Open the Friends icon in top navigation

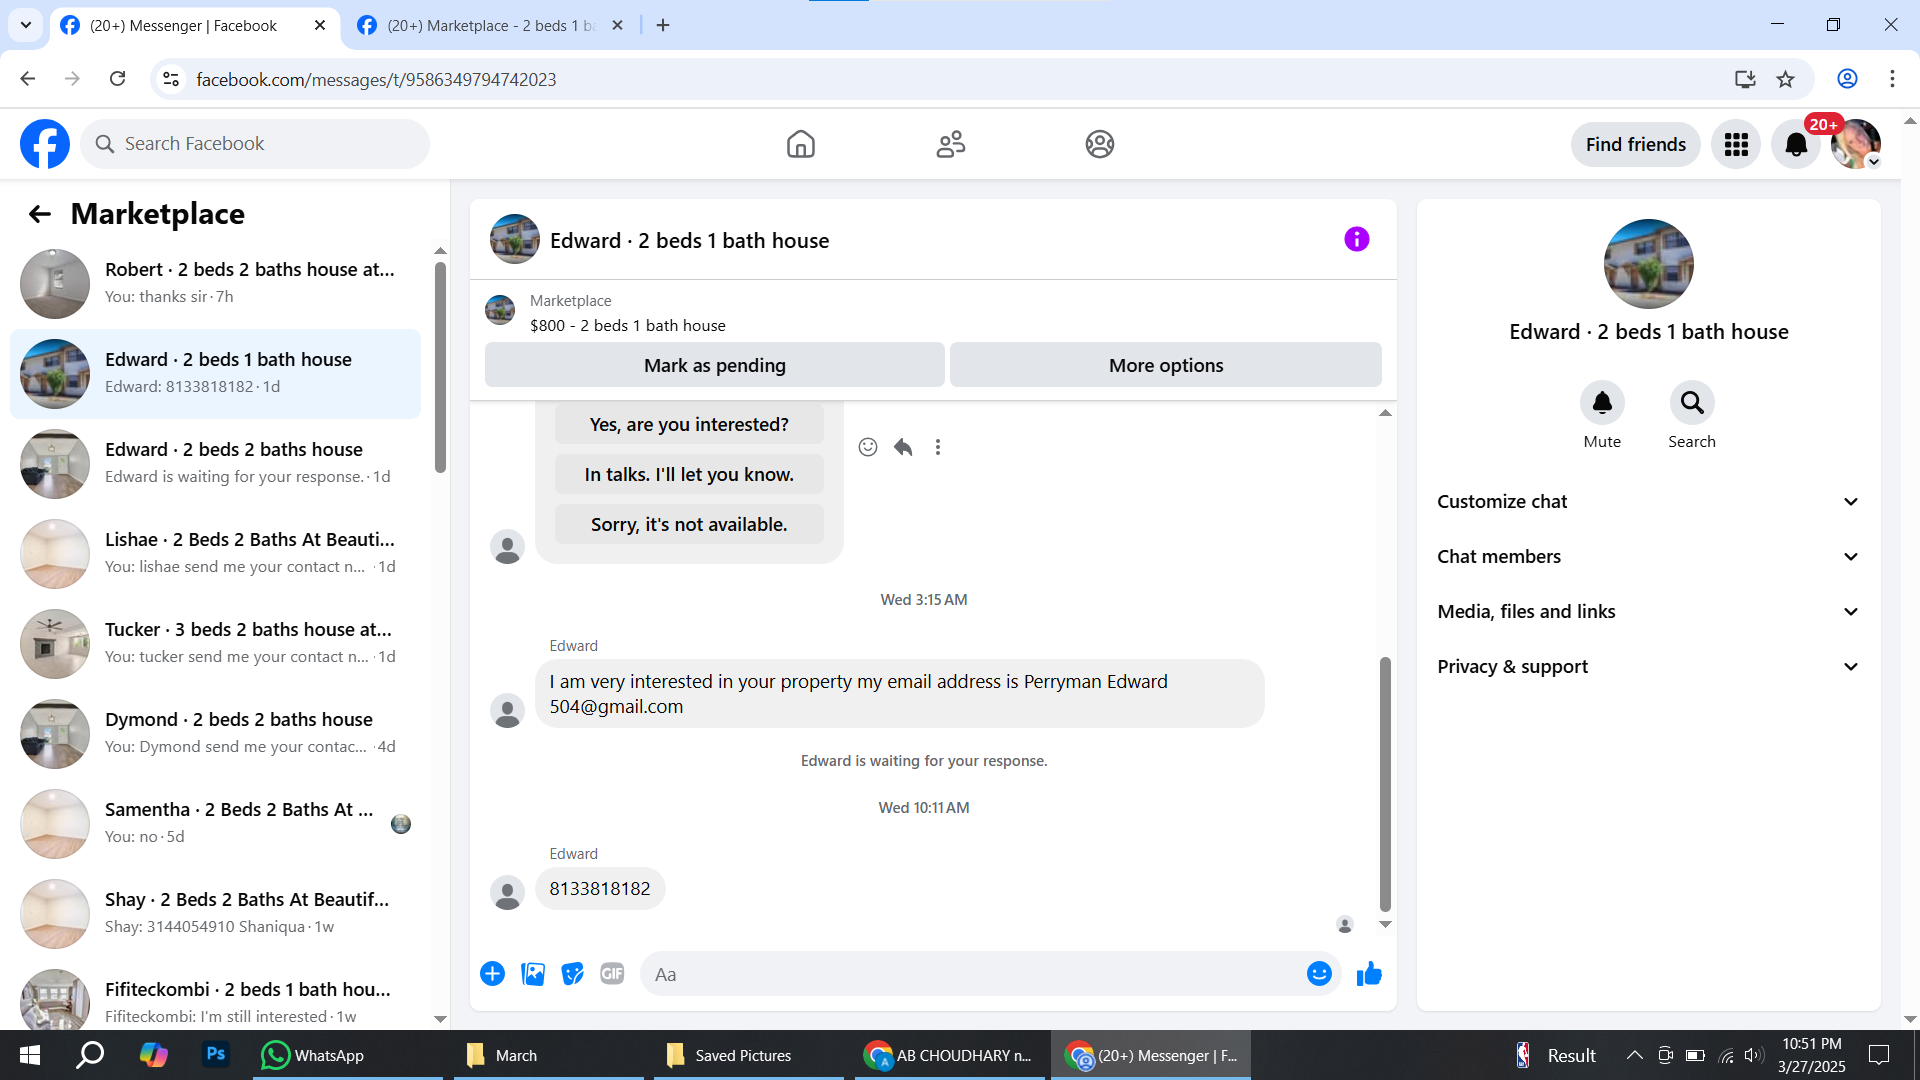click(951, 144)
